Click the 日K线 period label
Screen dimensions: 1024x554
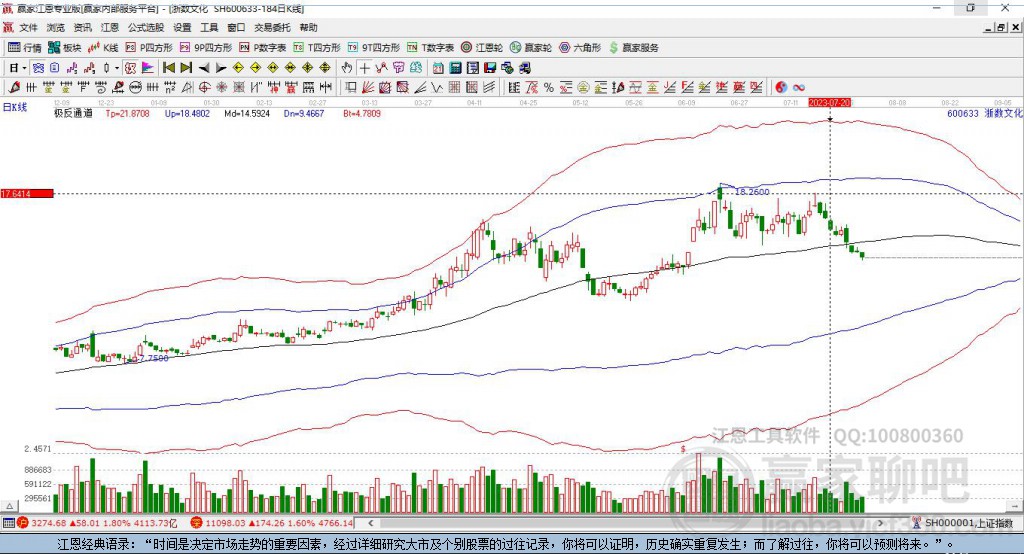point(15,107)
